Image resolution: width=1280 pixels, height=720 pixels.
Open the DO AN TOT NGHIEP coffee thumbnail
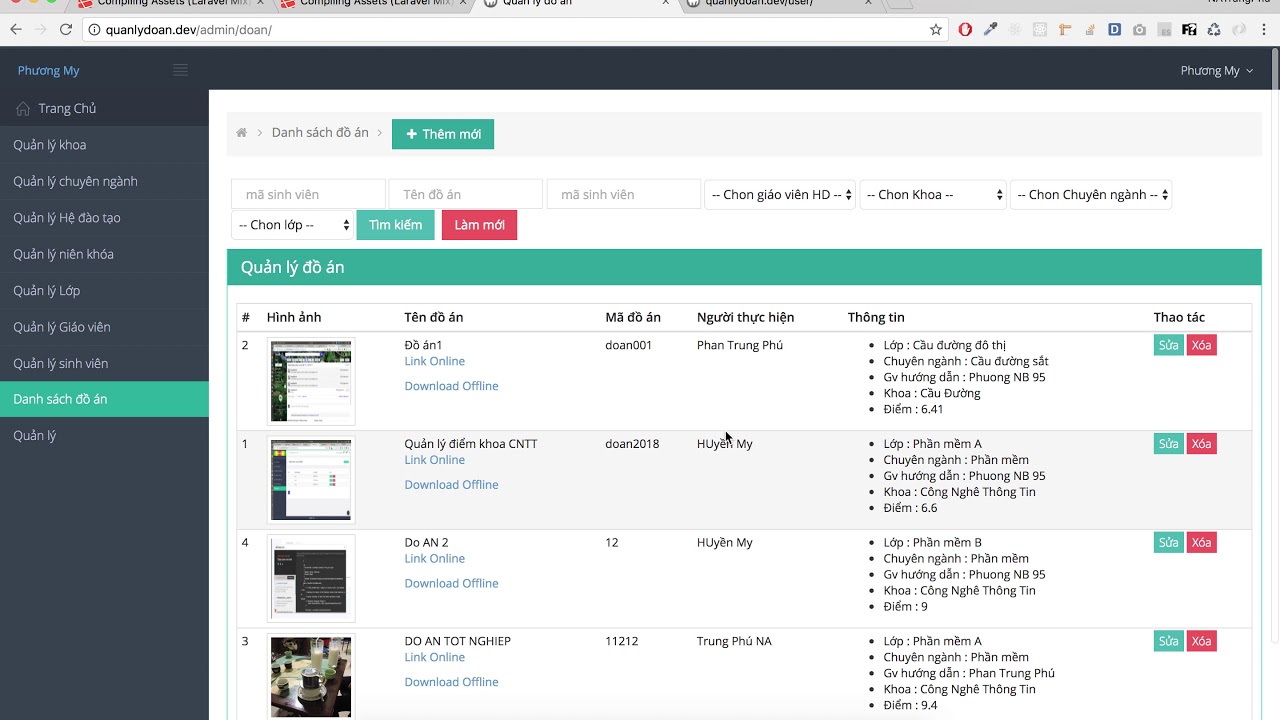pyautogui.click(x=311, y=677)
